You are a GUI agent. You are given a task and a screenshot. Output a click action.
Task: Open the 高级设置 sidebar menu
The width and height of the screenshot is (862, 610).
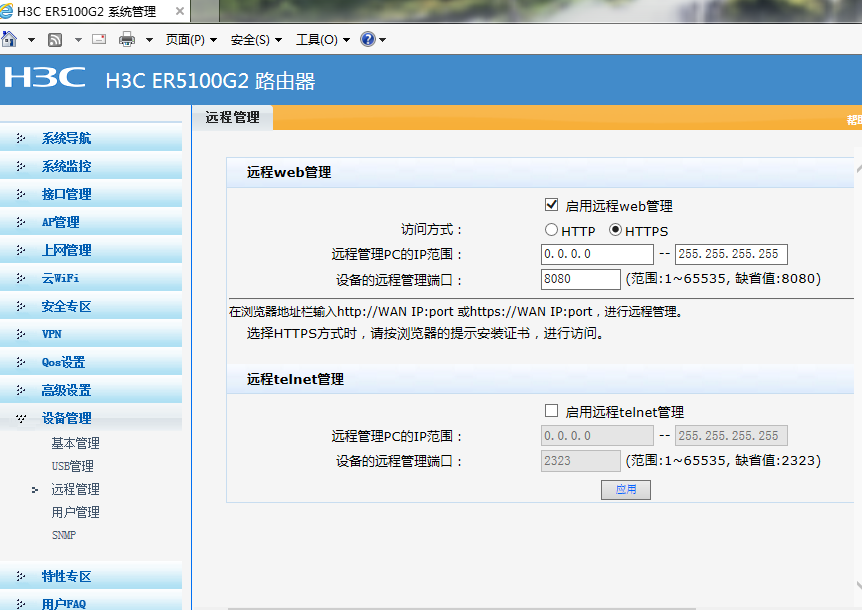pyautogui.click(x=91, y=390)
